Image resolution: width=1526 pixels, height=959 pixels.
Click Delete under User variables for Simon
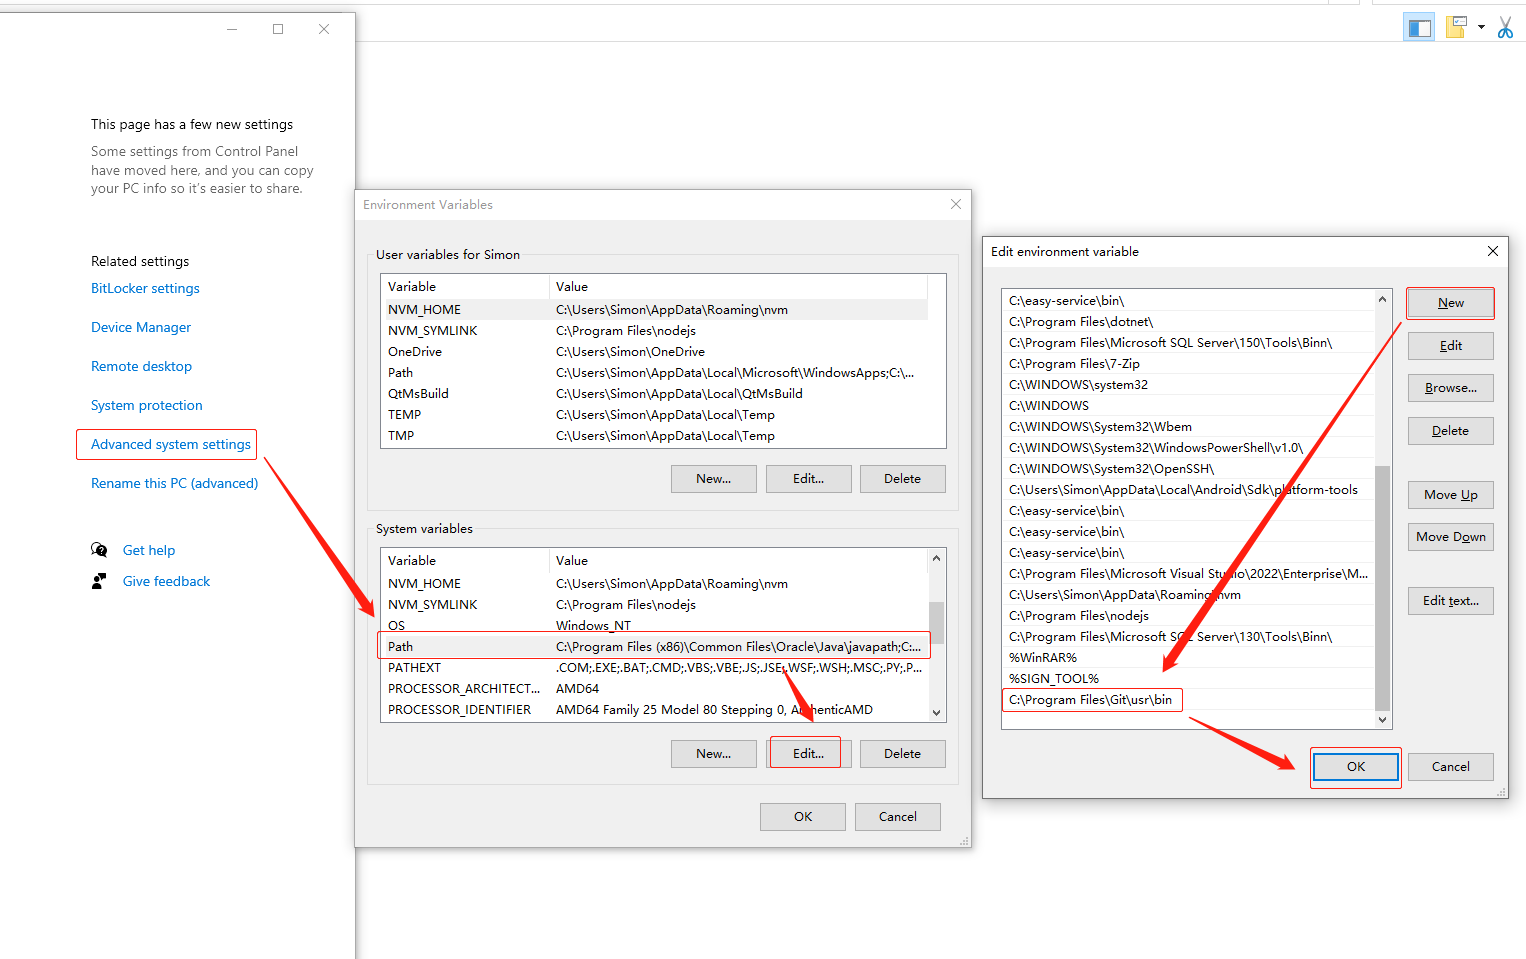pyautogui.click(x=902, y=479)
